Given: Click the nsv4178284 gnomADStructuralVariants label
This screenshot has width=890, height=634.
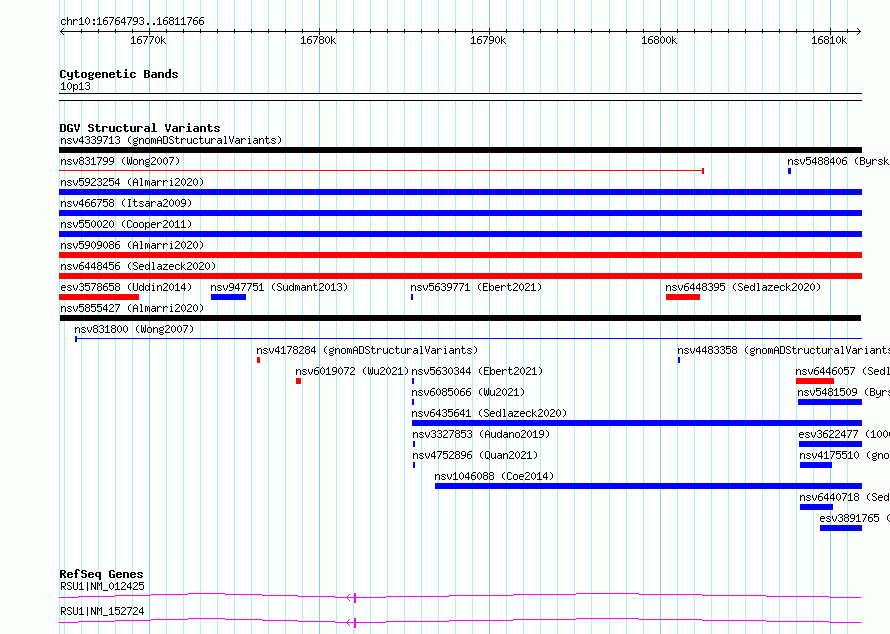Looking at the screenshot, I should tap(367, 350).
